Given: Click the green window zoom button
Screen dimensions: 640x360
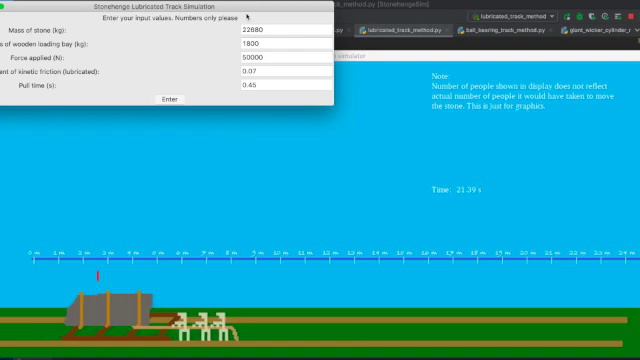Looking at the screenshot, I should [x=2, y=7].
